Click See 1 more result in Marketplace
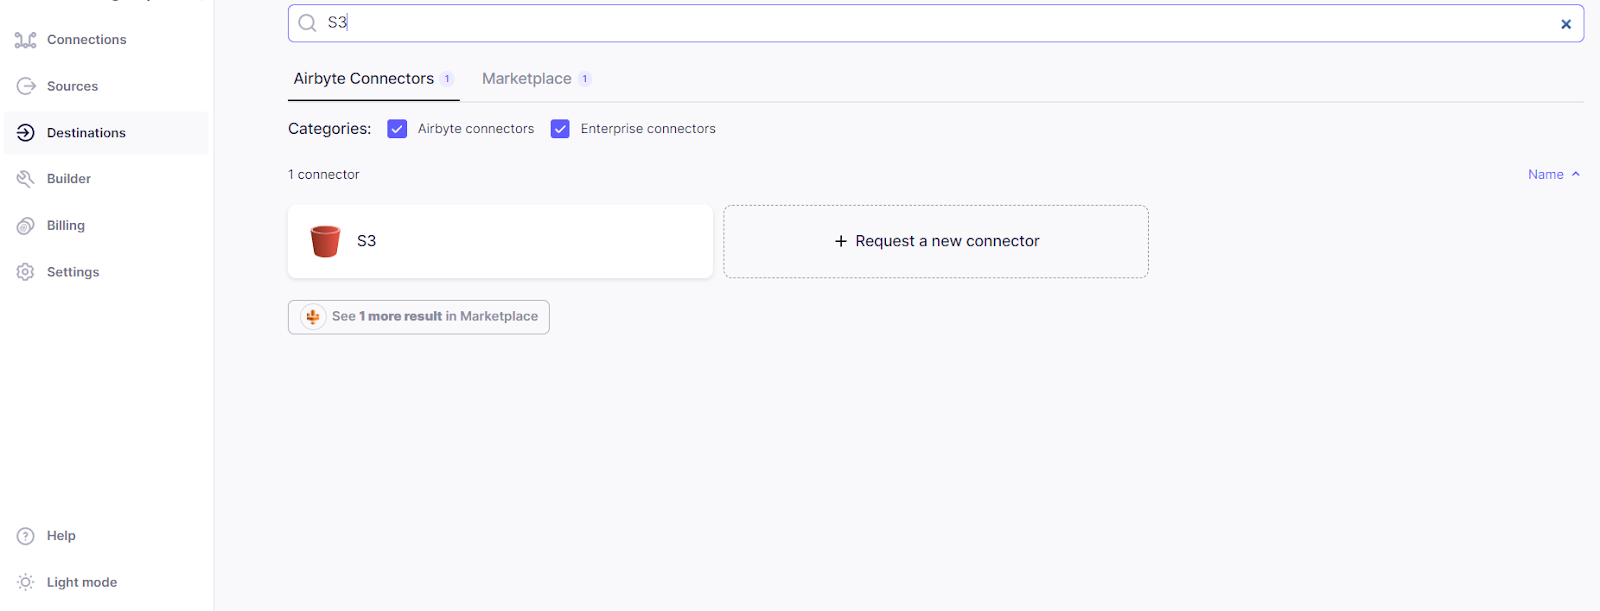The width and height of the screenshot is (1600, 611). coord(419,317)
